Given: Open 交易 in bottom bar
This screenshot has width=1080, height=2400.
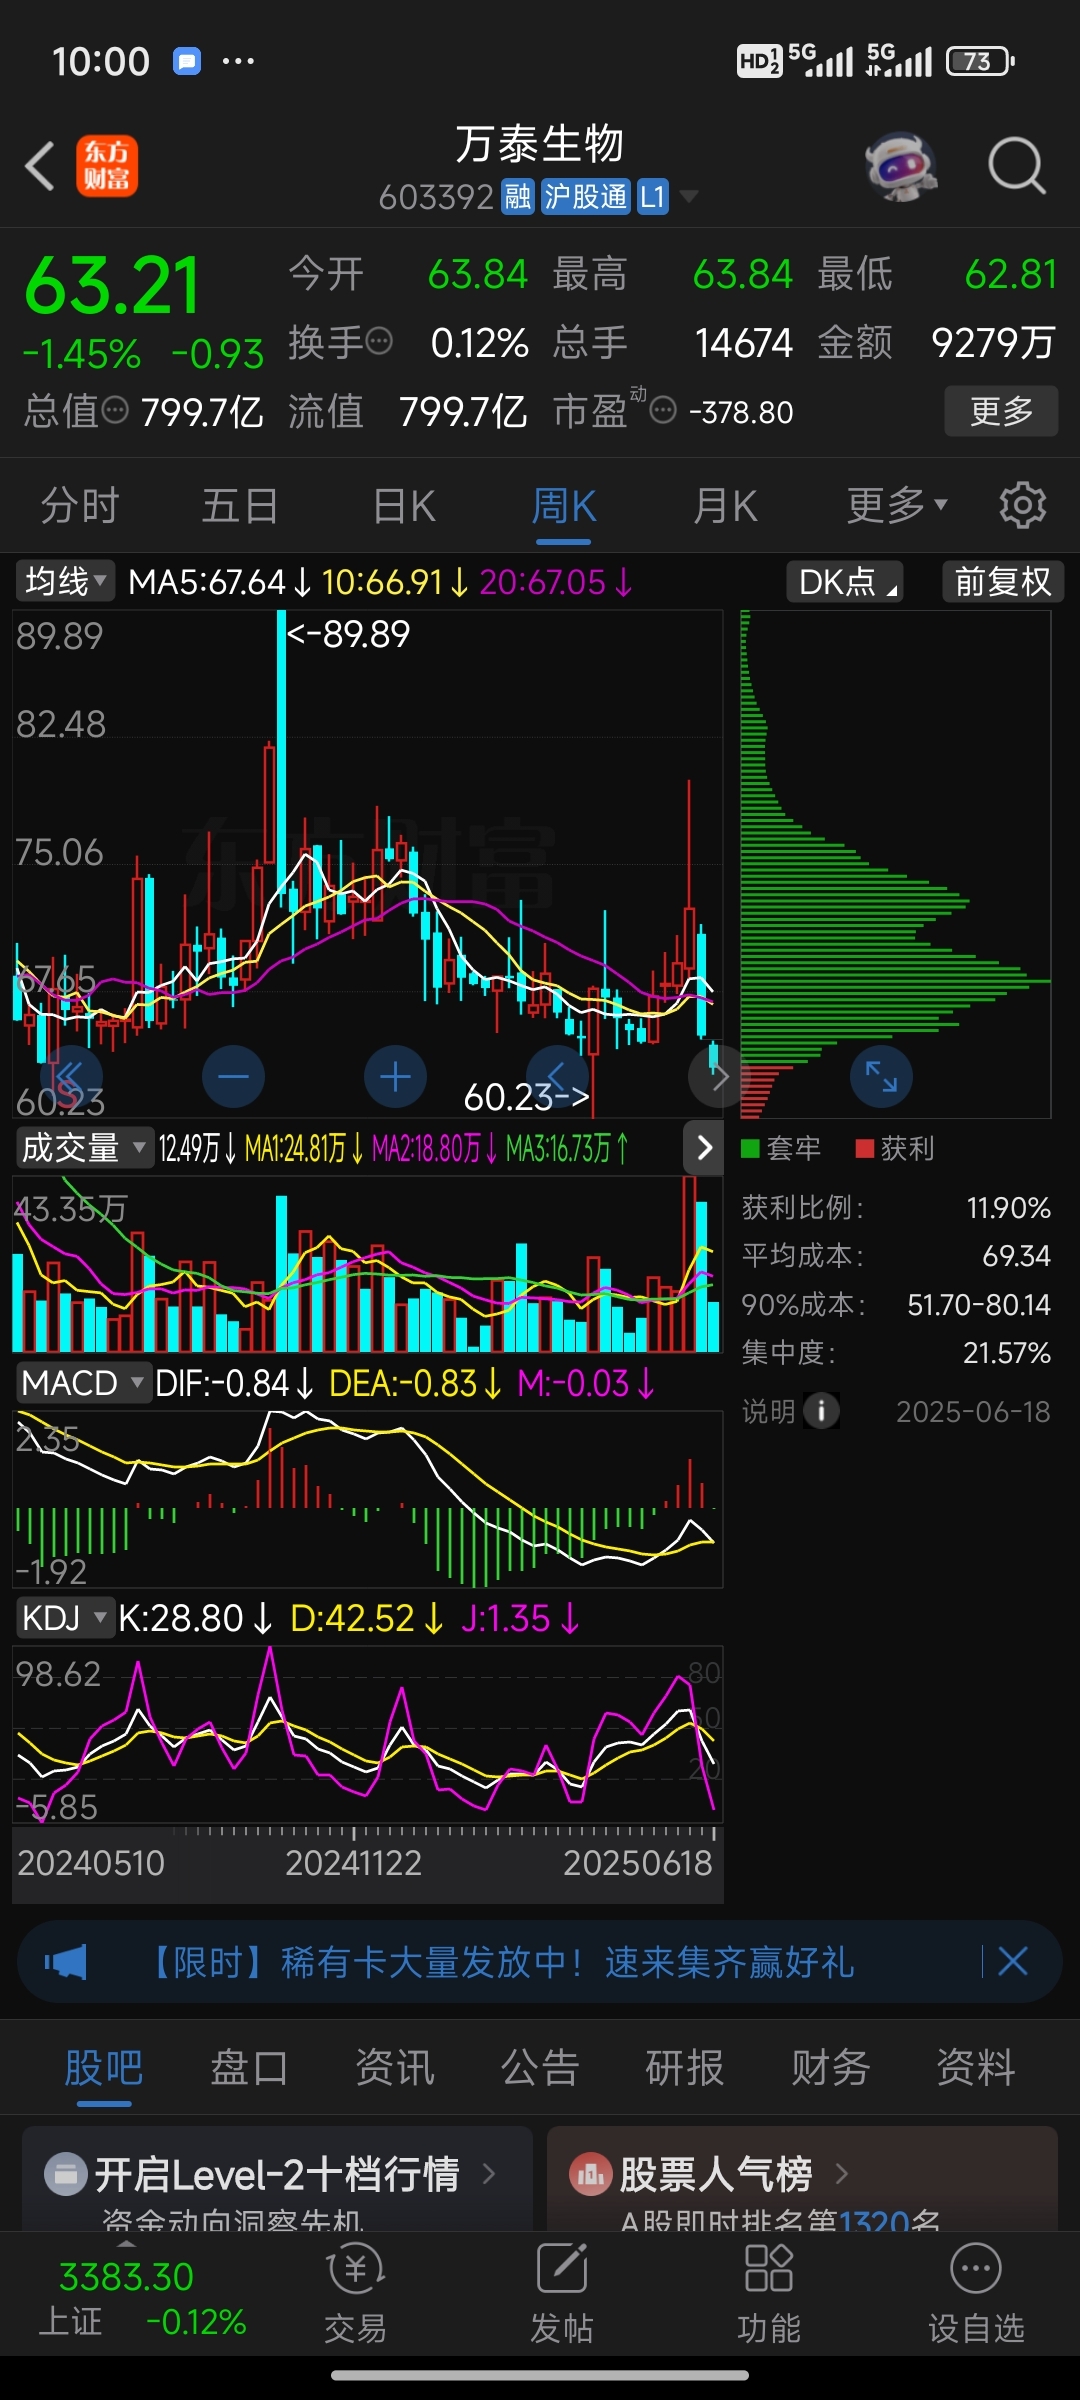Looking at the screenshot, I should 355,2294.
